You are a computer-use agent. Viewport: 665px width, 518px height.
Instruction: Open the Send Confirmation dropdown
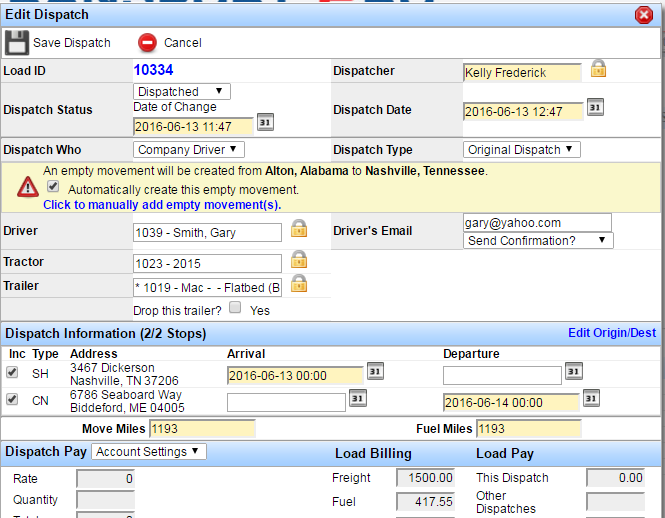pyautogui.click(x=538, y=241)
